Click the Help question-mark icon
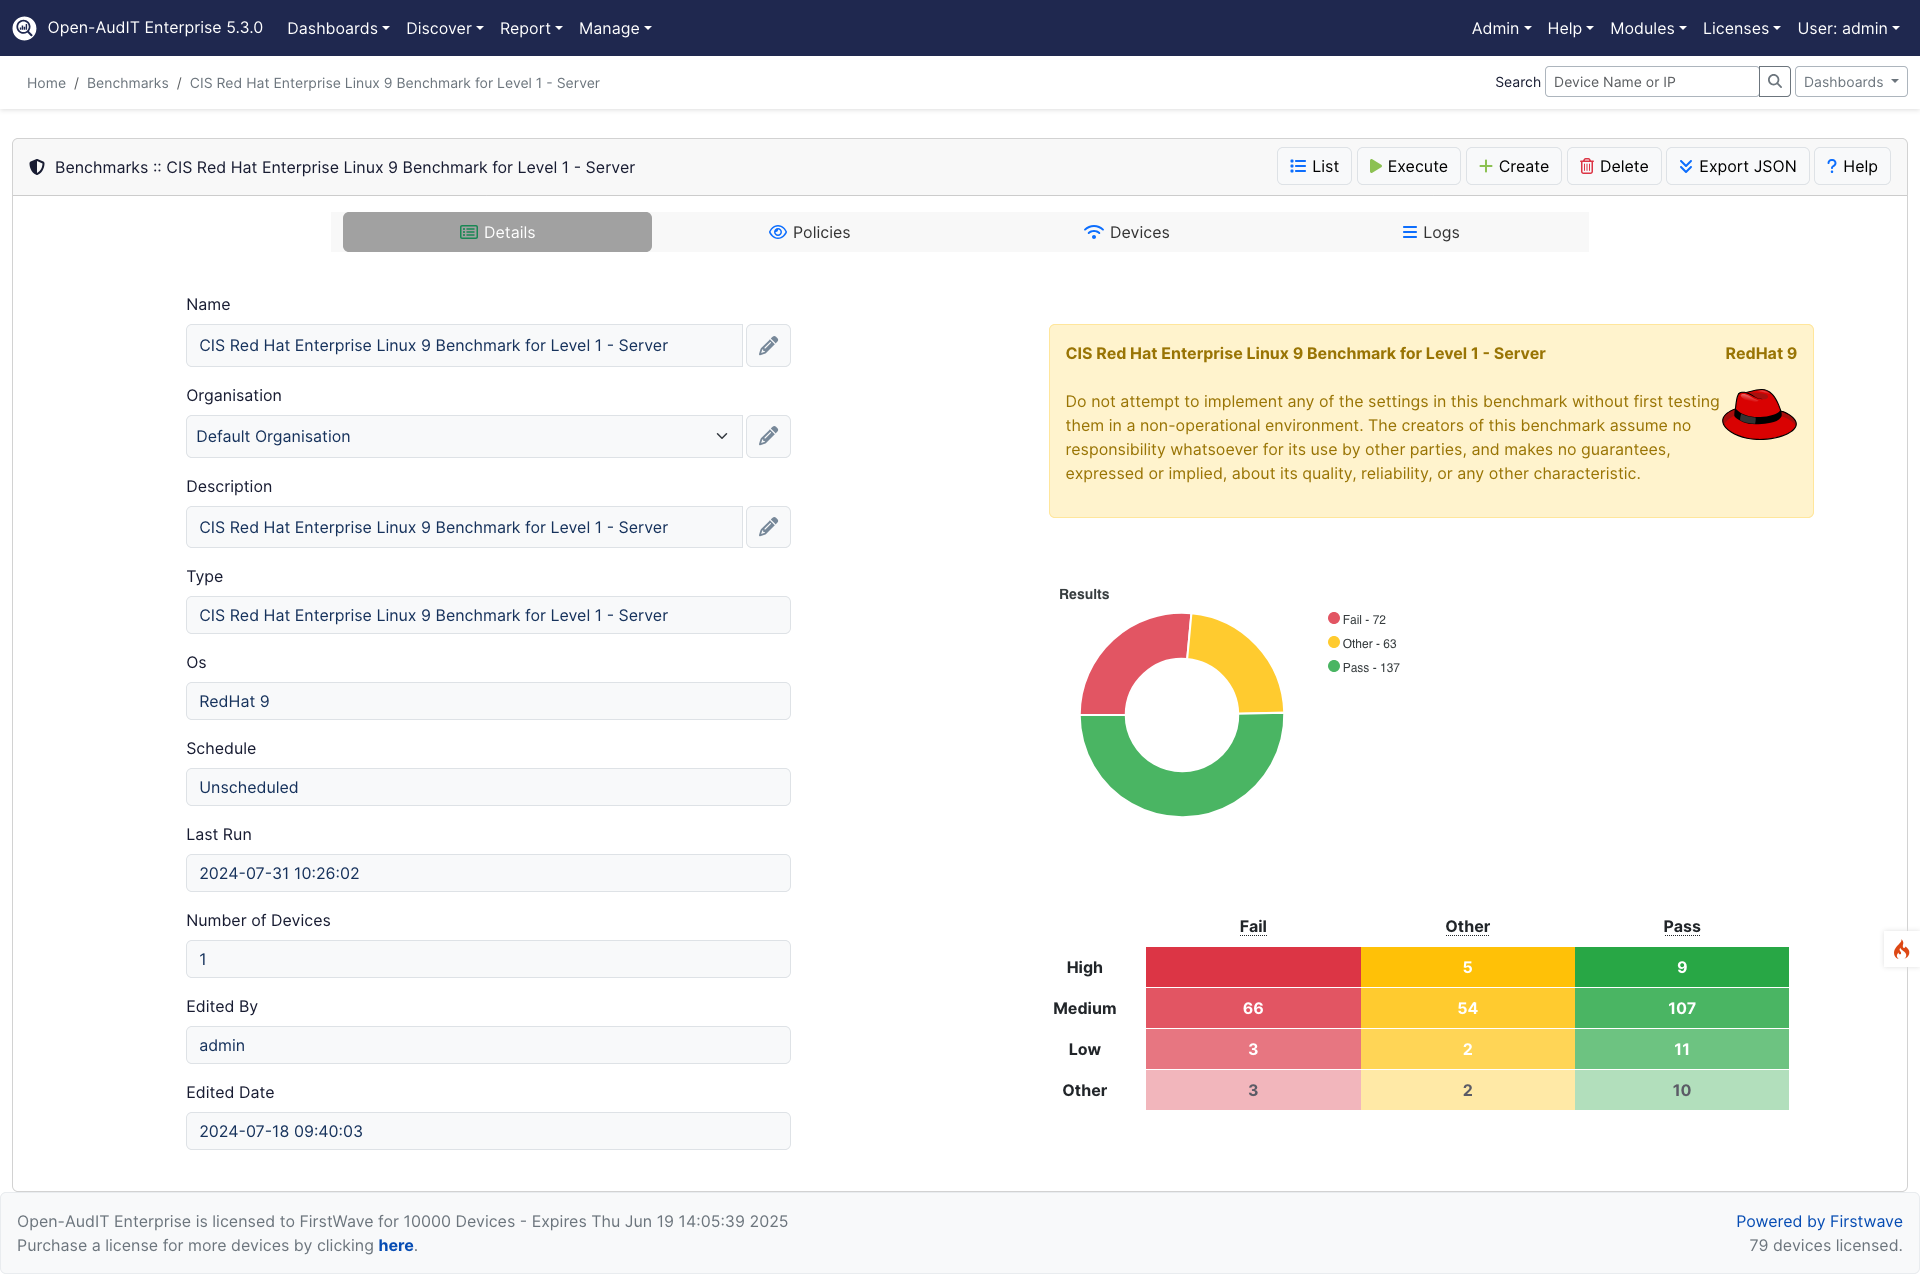1920x1274 pixels. tap(1834, 166)
